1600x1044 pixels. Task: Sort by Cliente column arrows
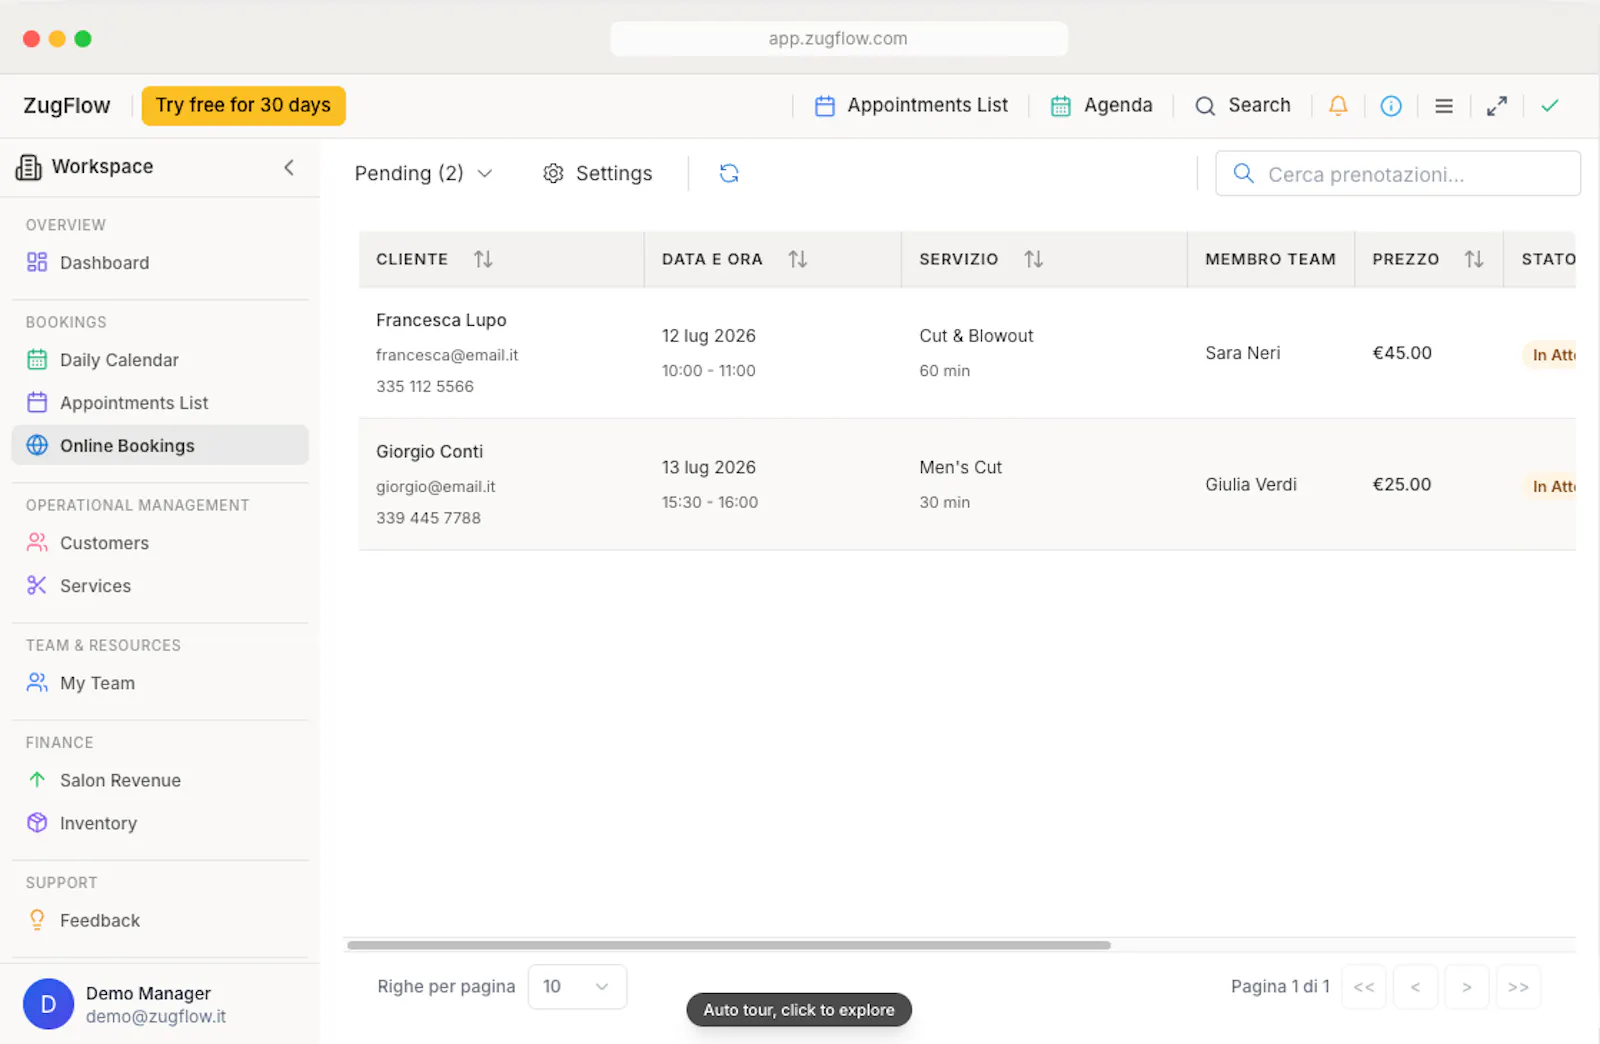pos(483,259)
